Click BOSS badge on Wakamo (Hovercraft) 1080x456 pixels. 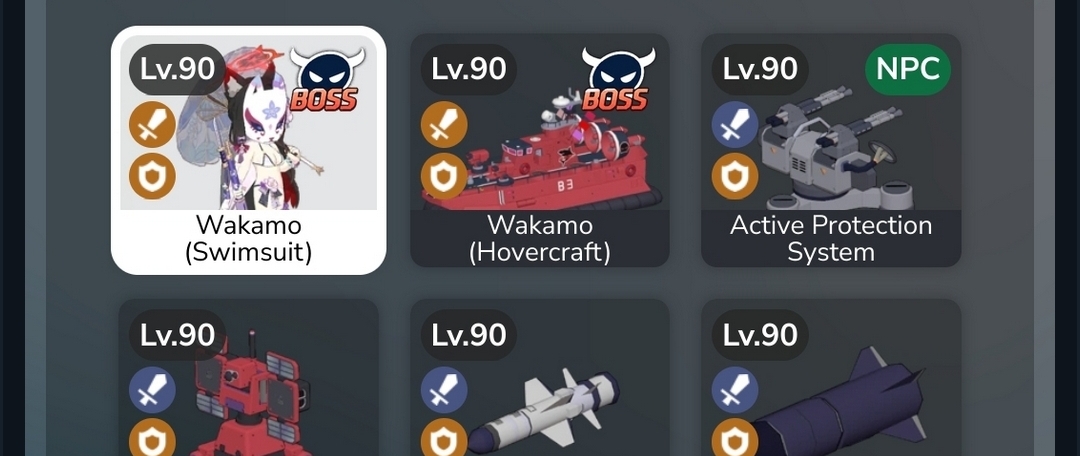pyautogui.click(x=615, y=79)
